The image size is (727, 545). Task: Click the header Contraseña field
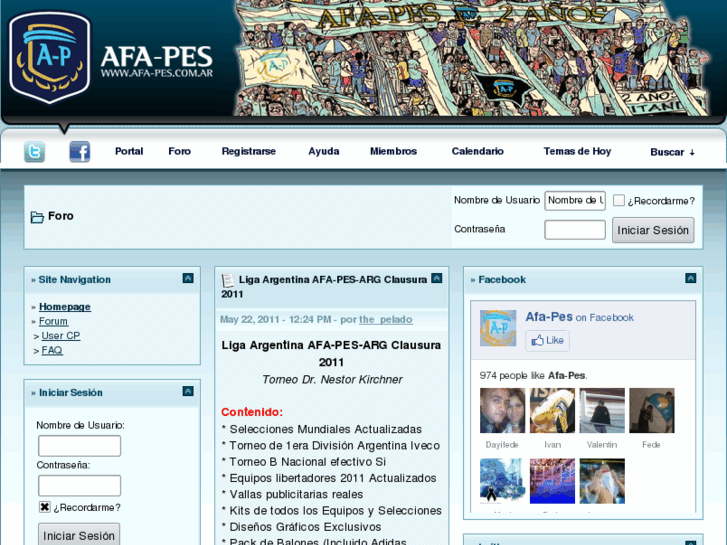[x=575, y=230]
